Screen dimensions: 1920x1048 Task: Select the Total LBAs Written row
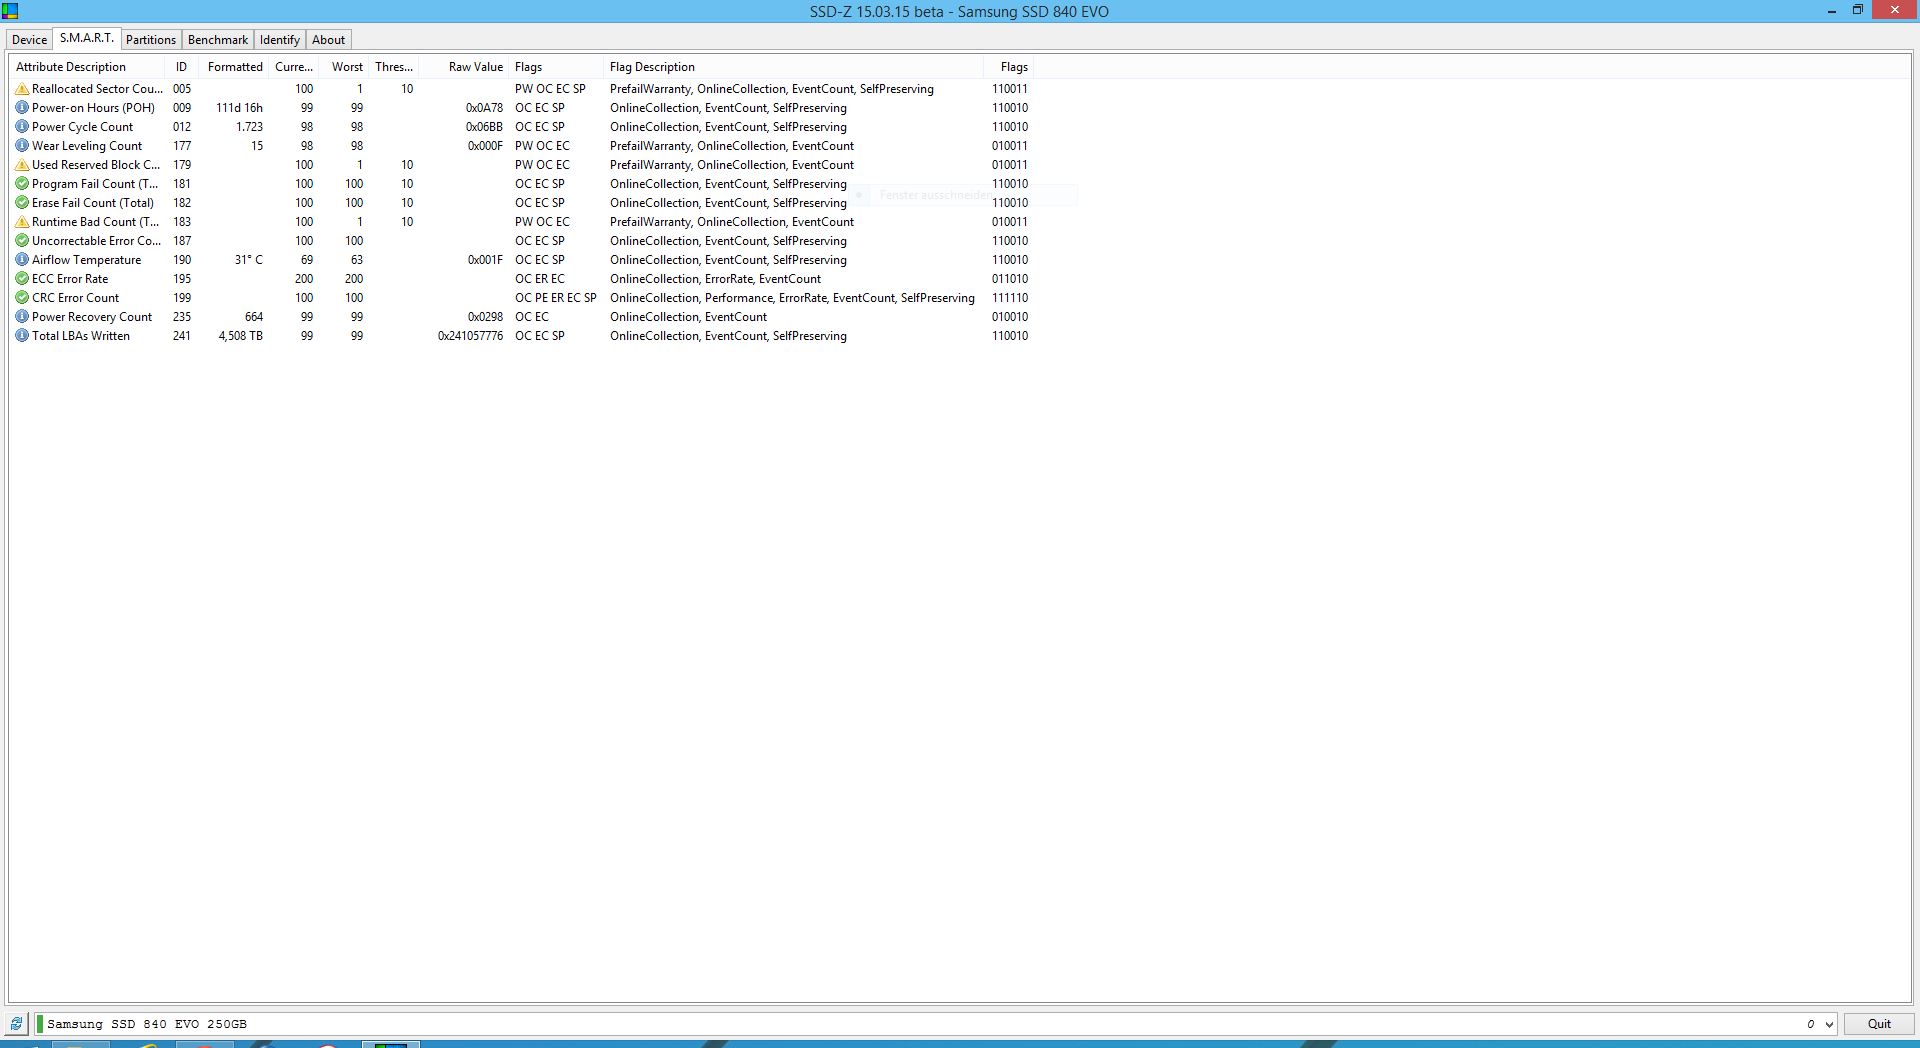521,336
